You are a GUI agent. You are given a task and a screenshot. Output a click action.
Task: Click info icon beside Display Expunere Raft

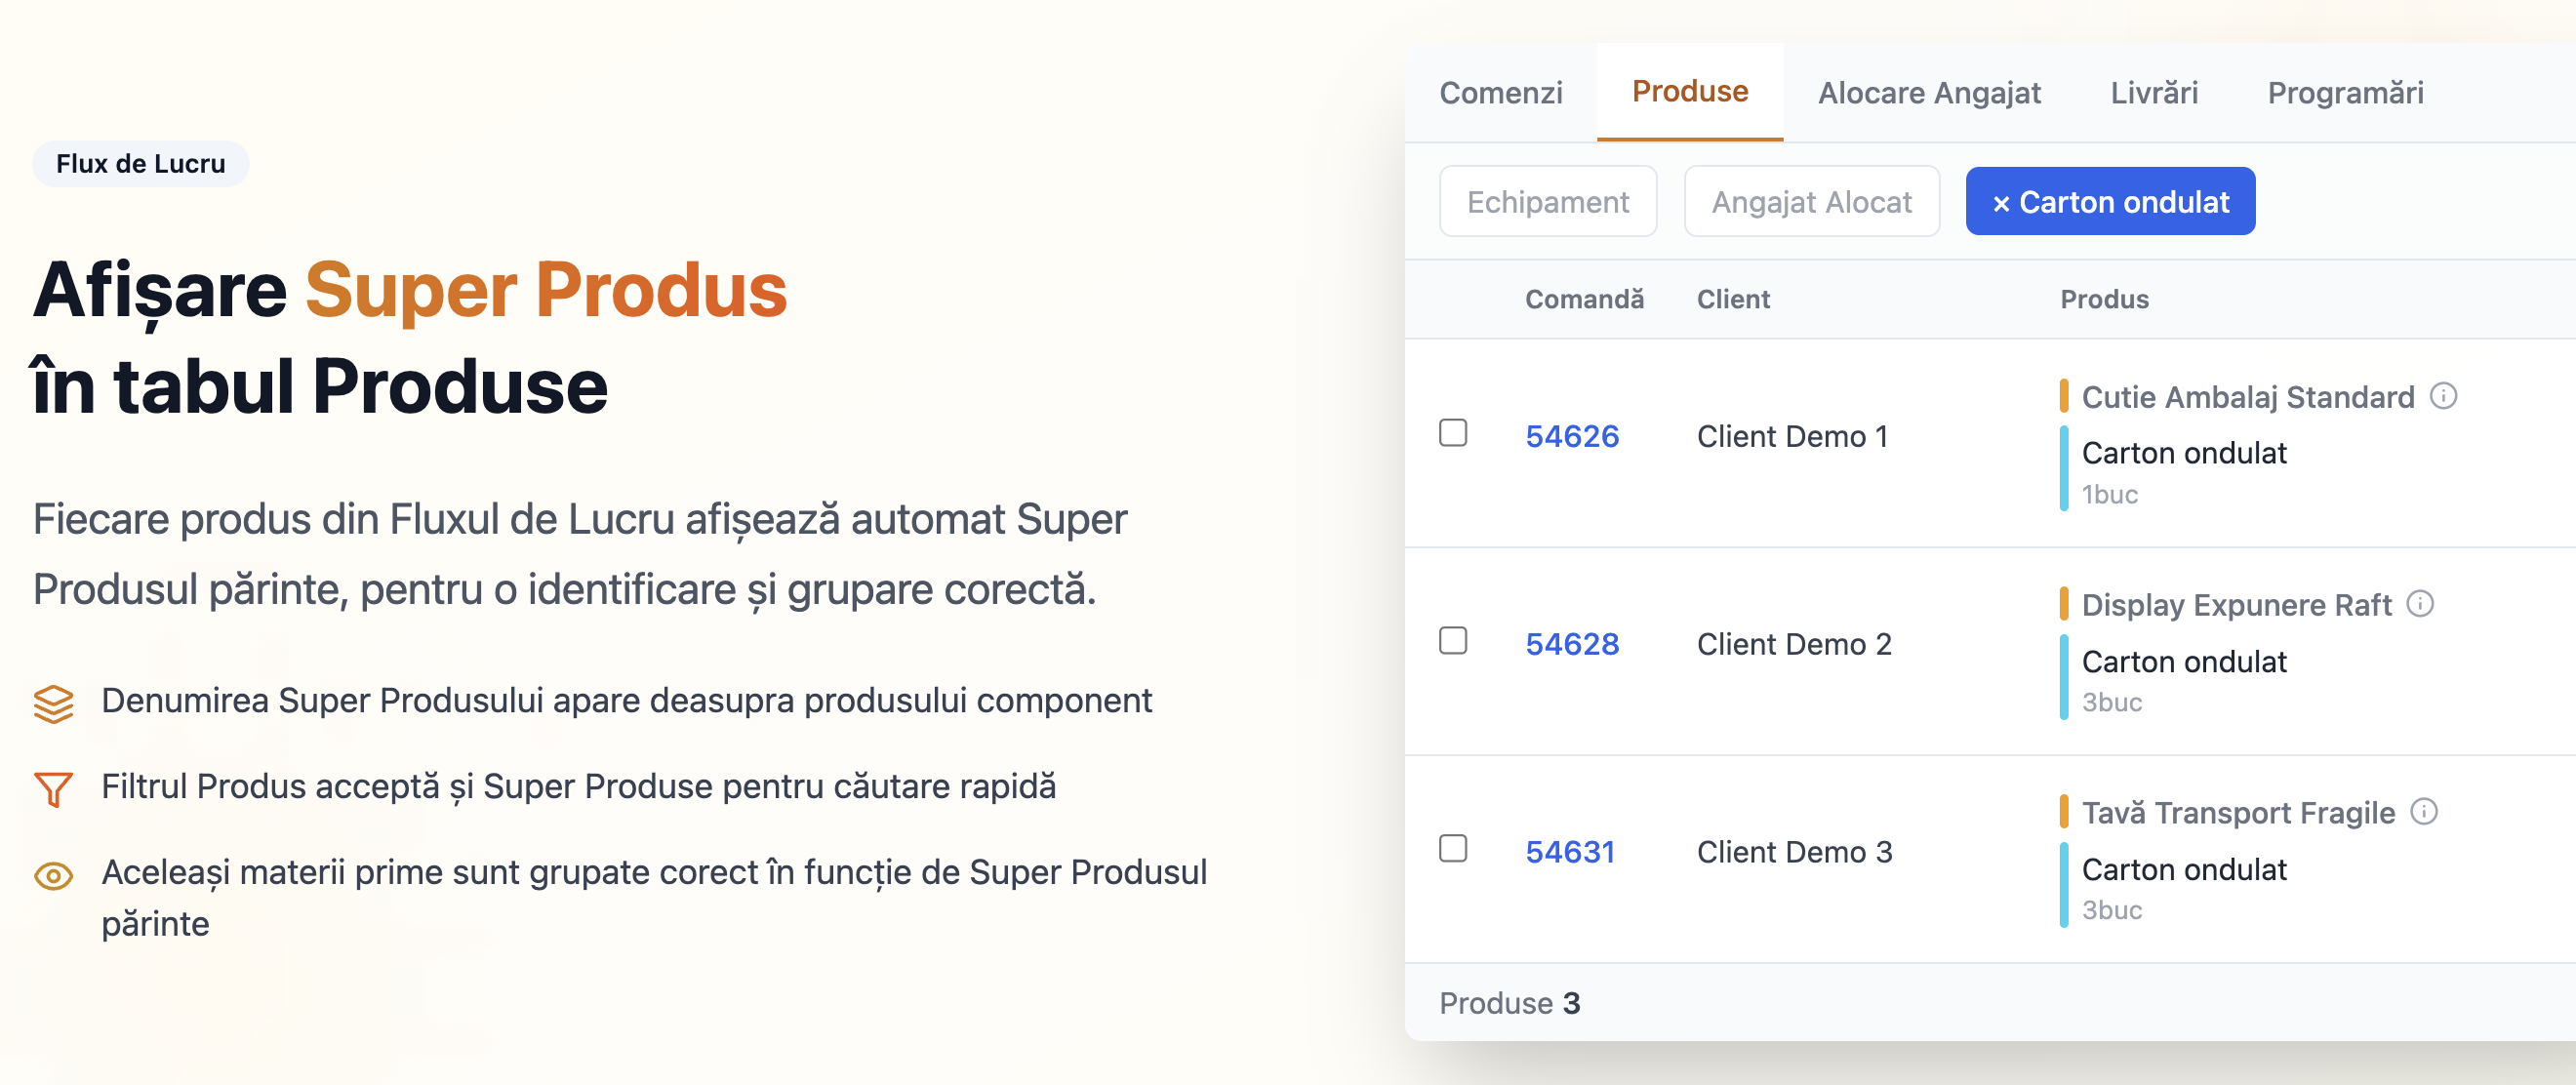tap(2420, 604)
